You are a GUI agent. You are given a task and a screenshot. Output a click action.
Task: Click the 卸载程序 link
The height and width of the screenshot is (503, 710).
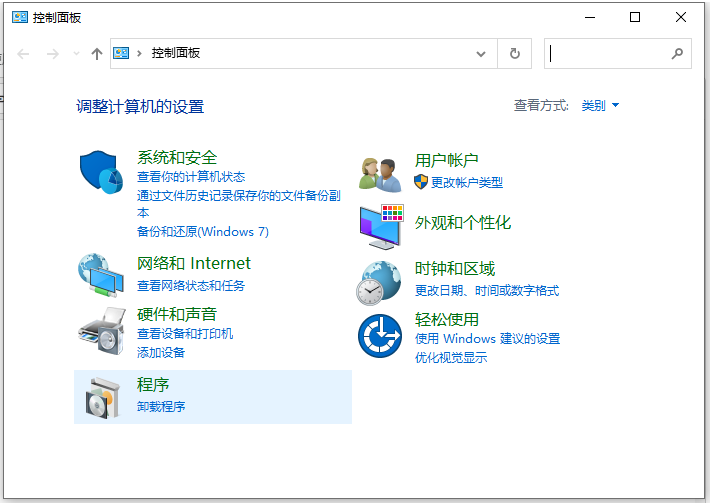[x=161, y=406]
